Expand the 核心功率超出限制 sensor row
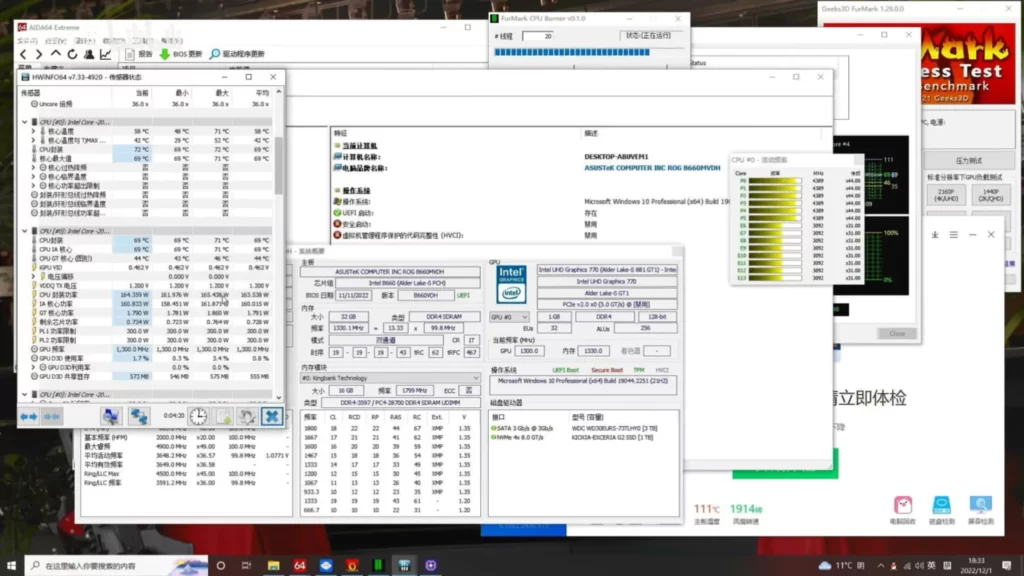The width and height of the screenshot is (1024, 576). pyautogui.click(x=33, y=186)
